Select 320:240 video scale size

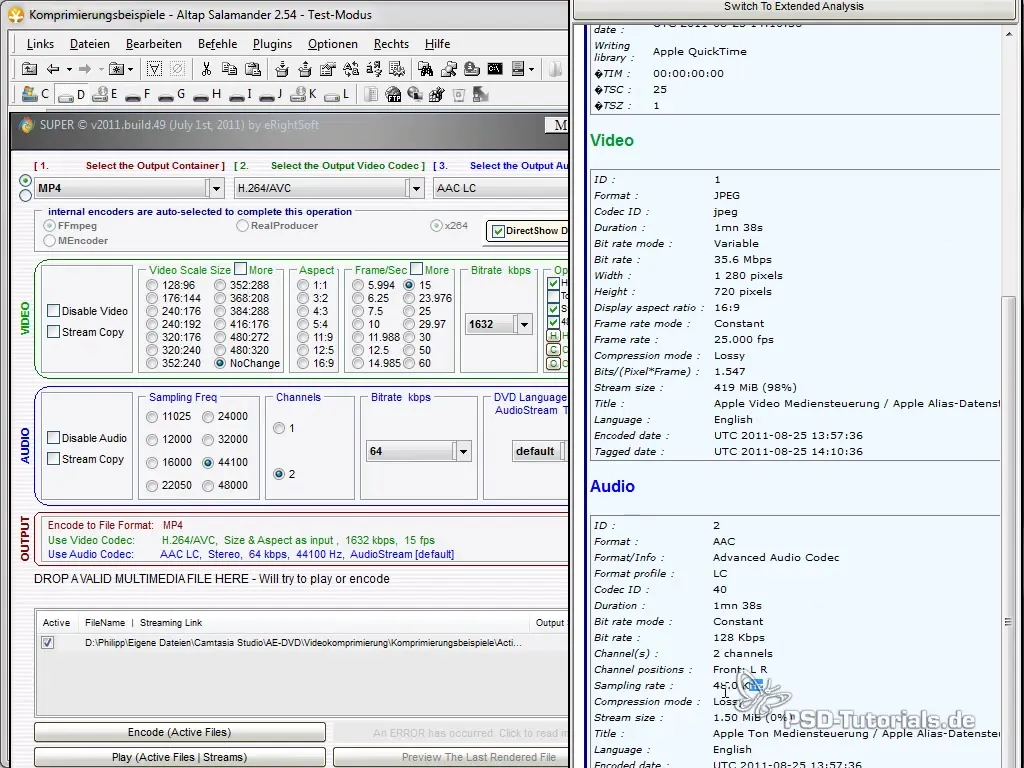[152, 350]
